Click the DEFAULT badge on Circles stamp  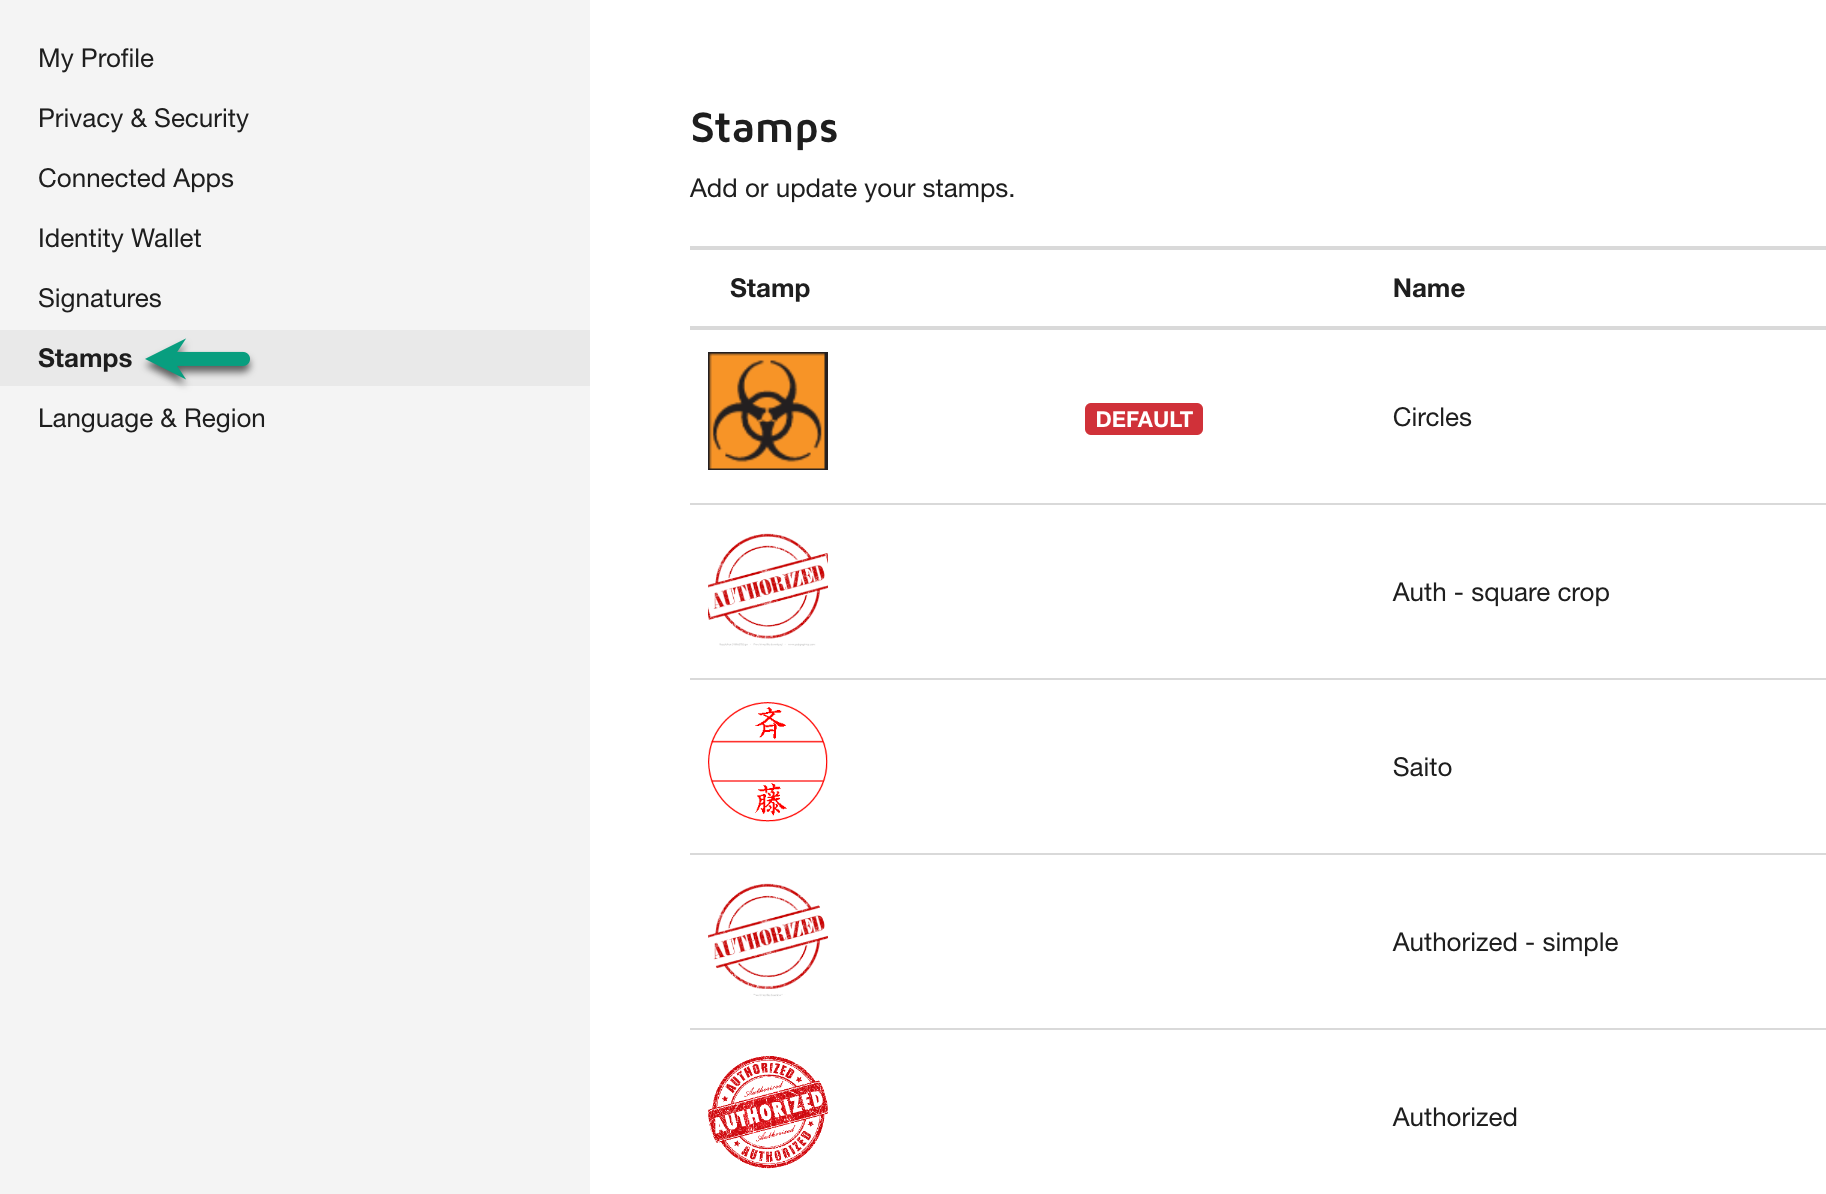tap(1143, 419)
